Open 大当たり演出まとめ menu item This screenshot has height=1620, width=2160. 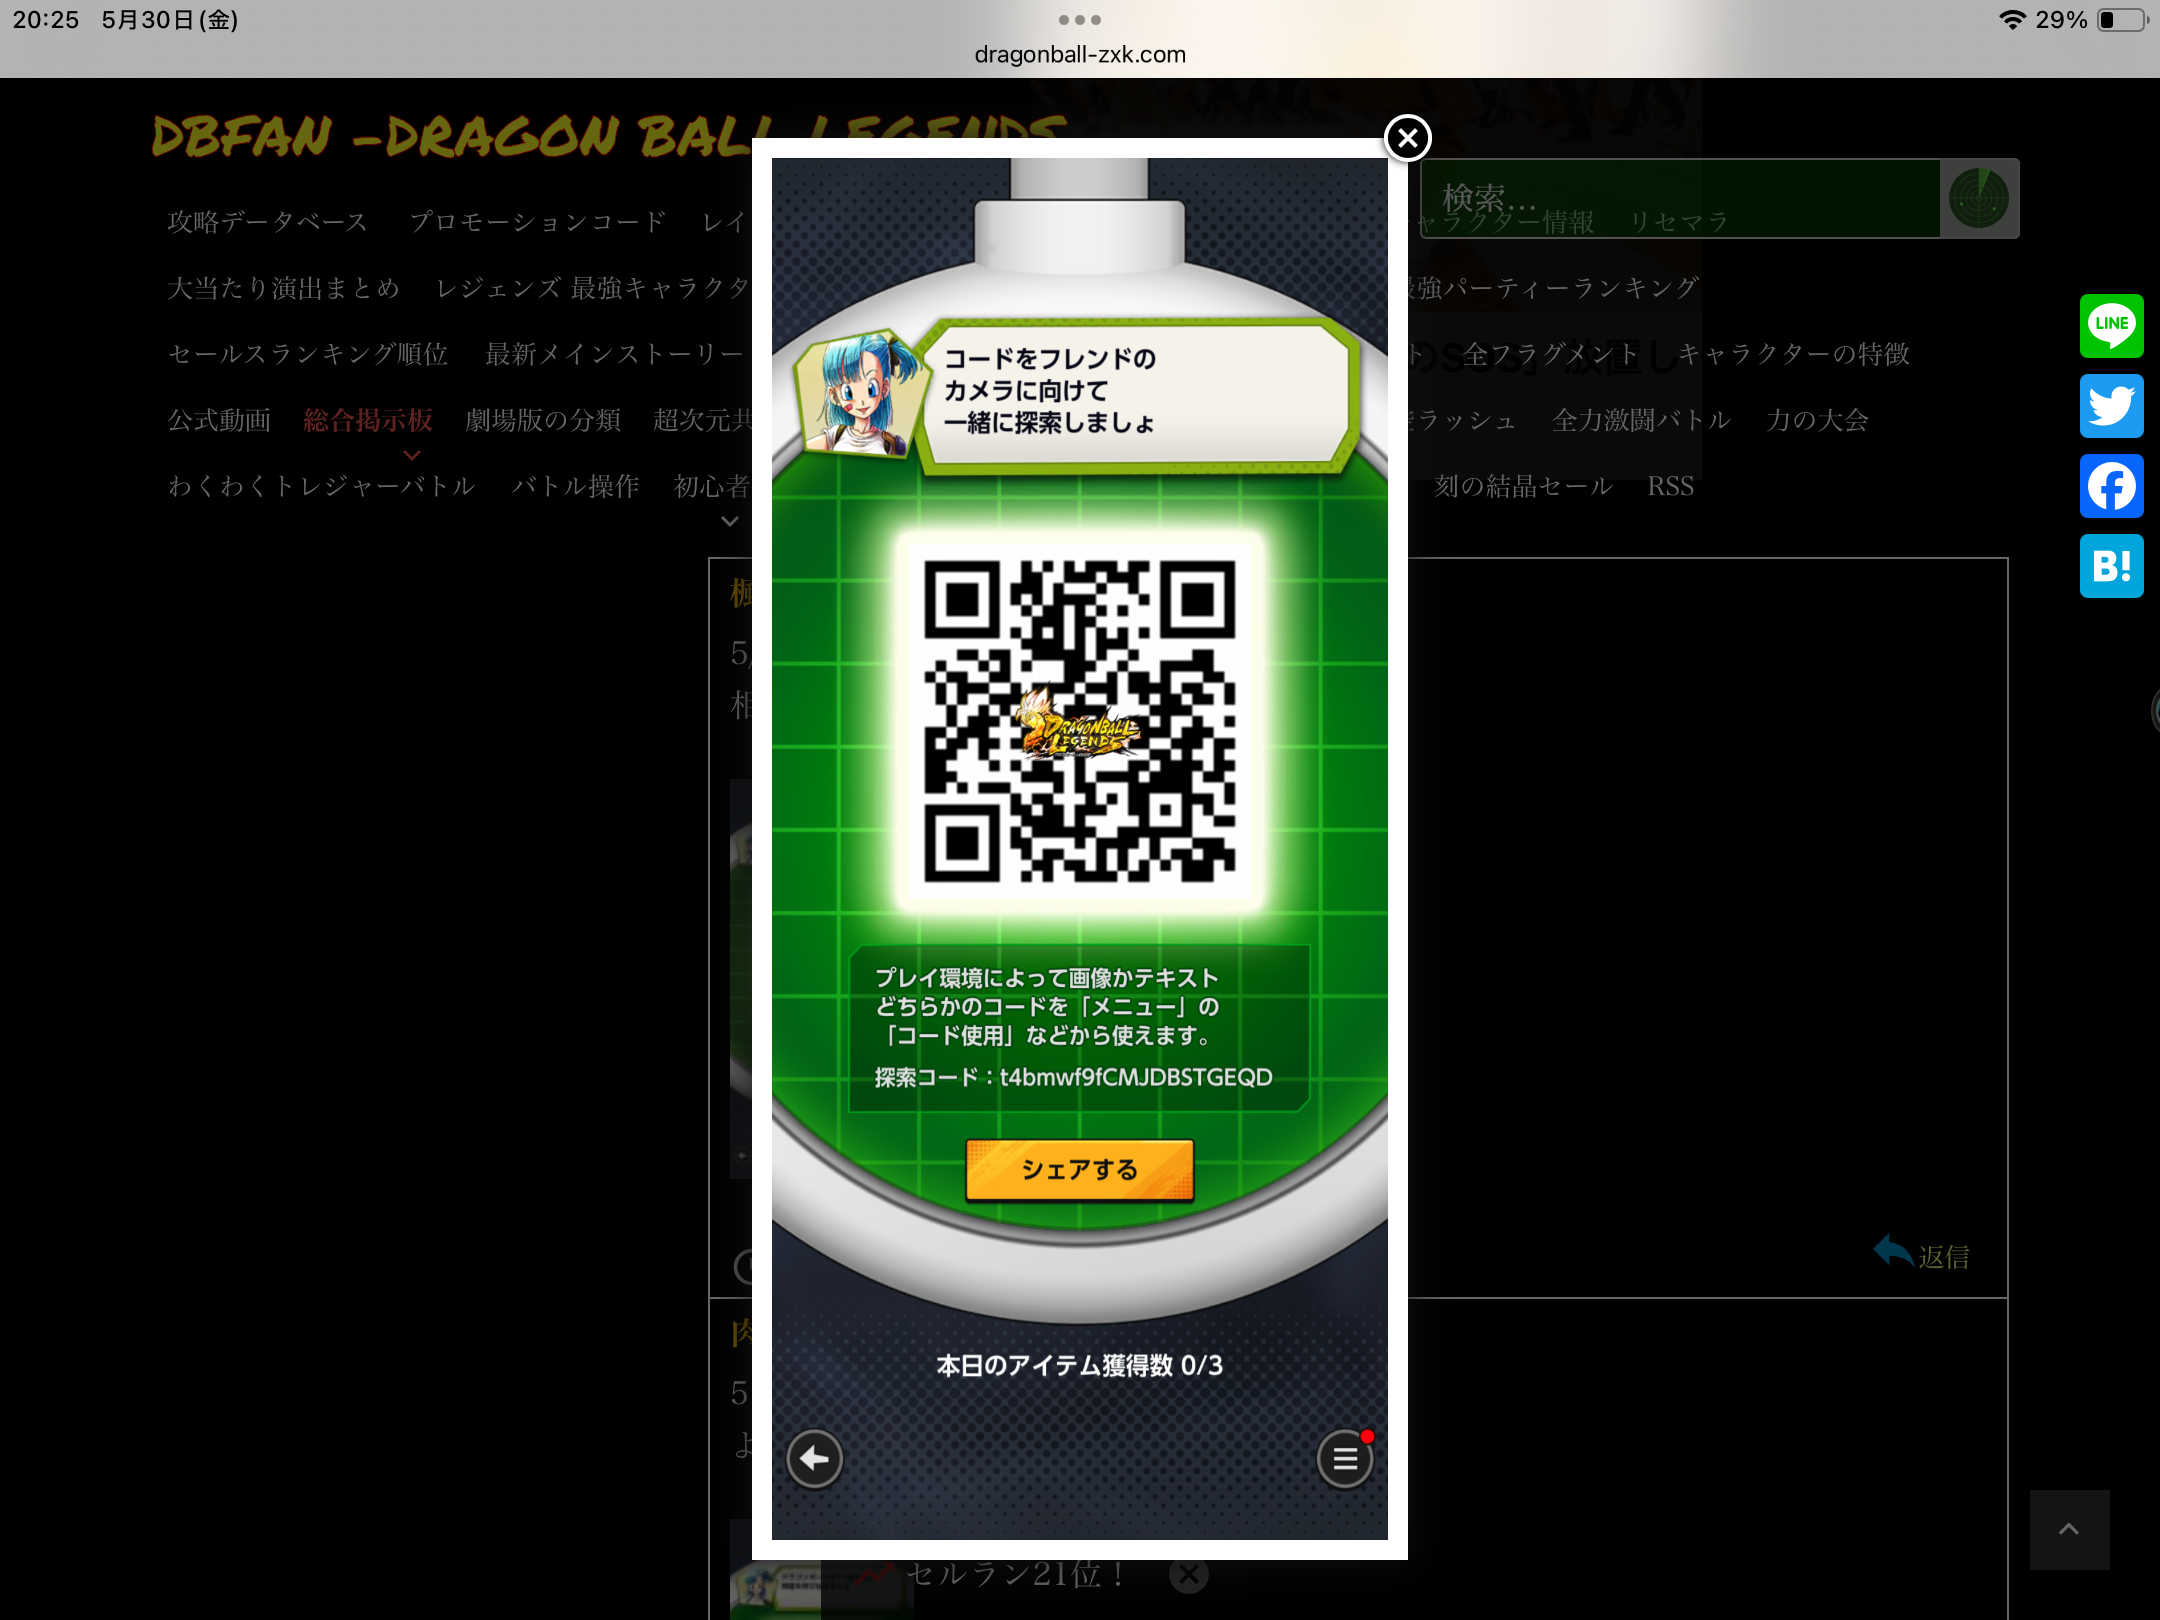pyautogui.click(x=284, y=288)
